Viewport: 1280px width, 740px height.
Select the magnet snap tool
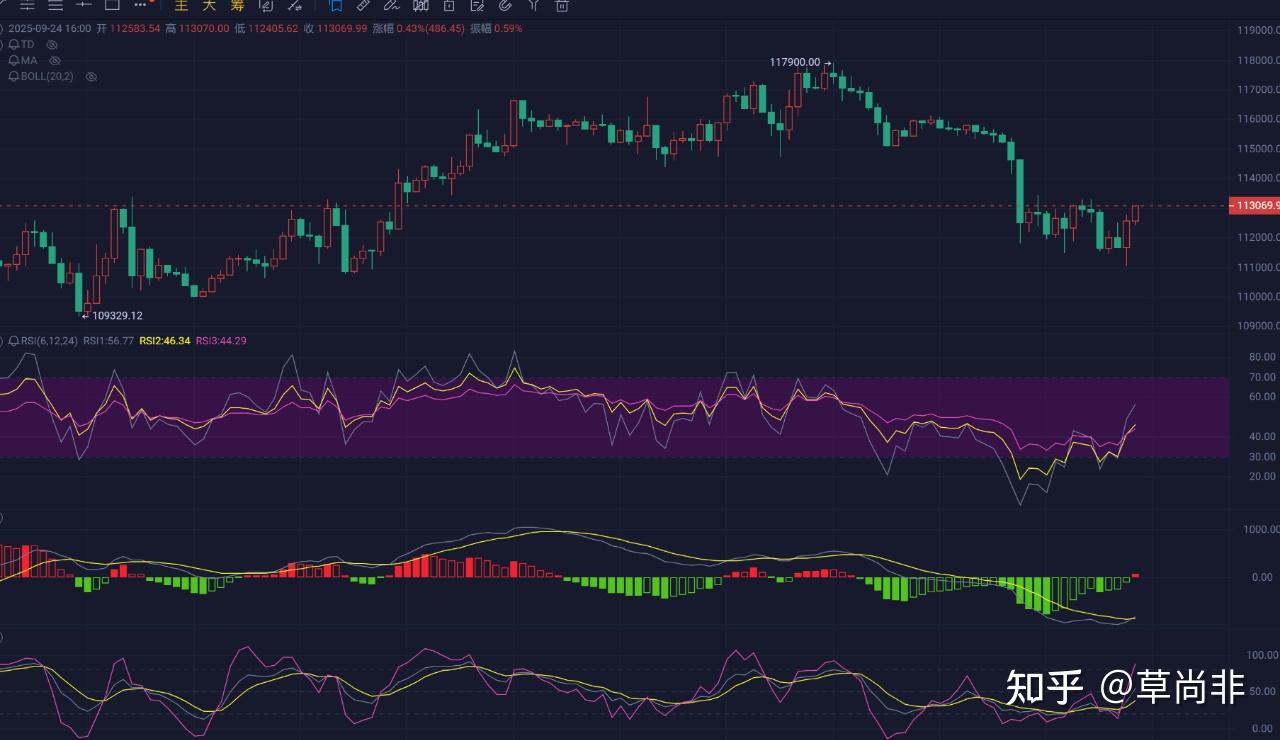point(505,5)
